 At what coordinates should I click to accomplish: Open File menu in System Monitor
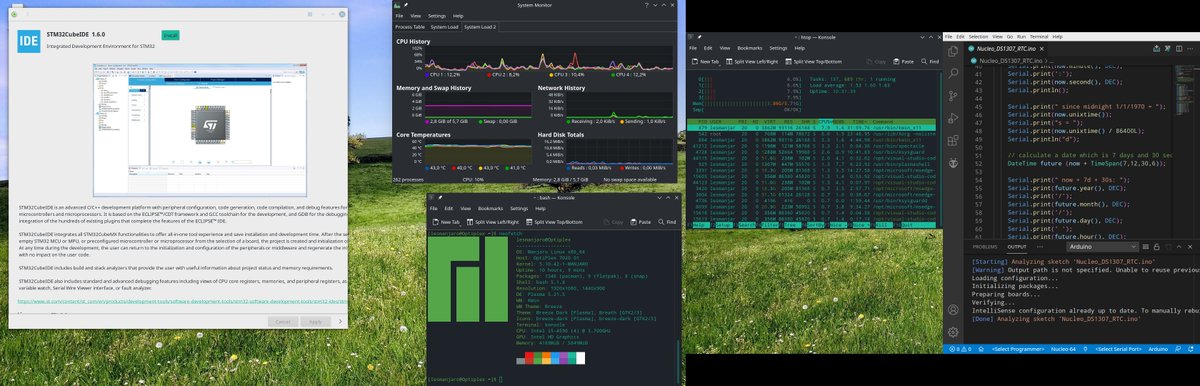coord(399,16)
